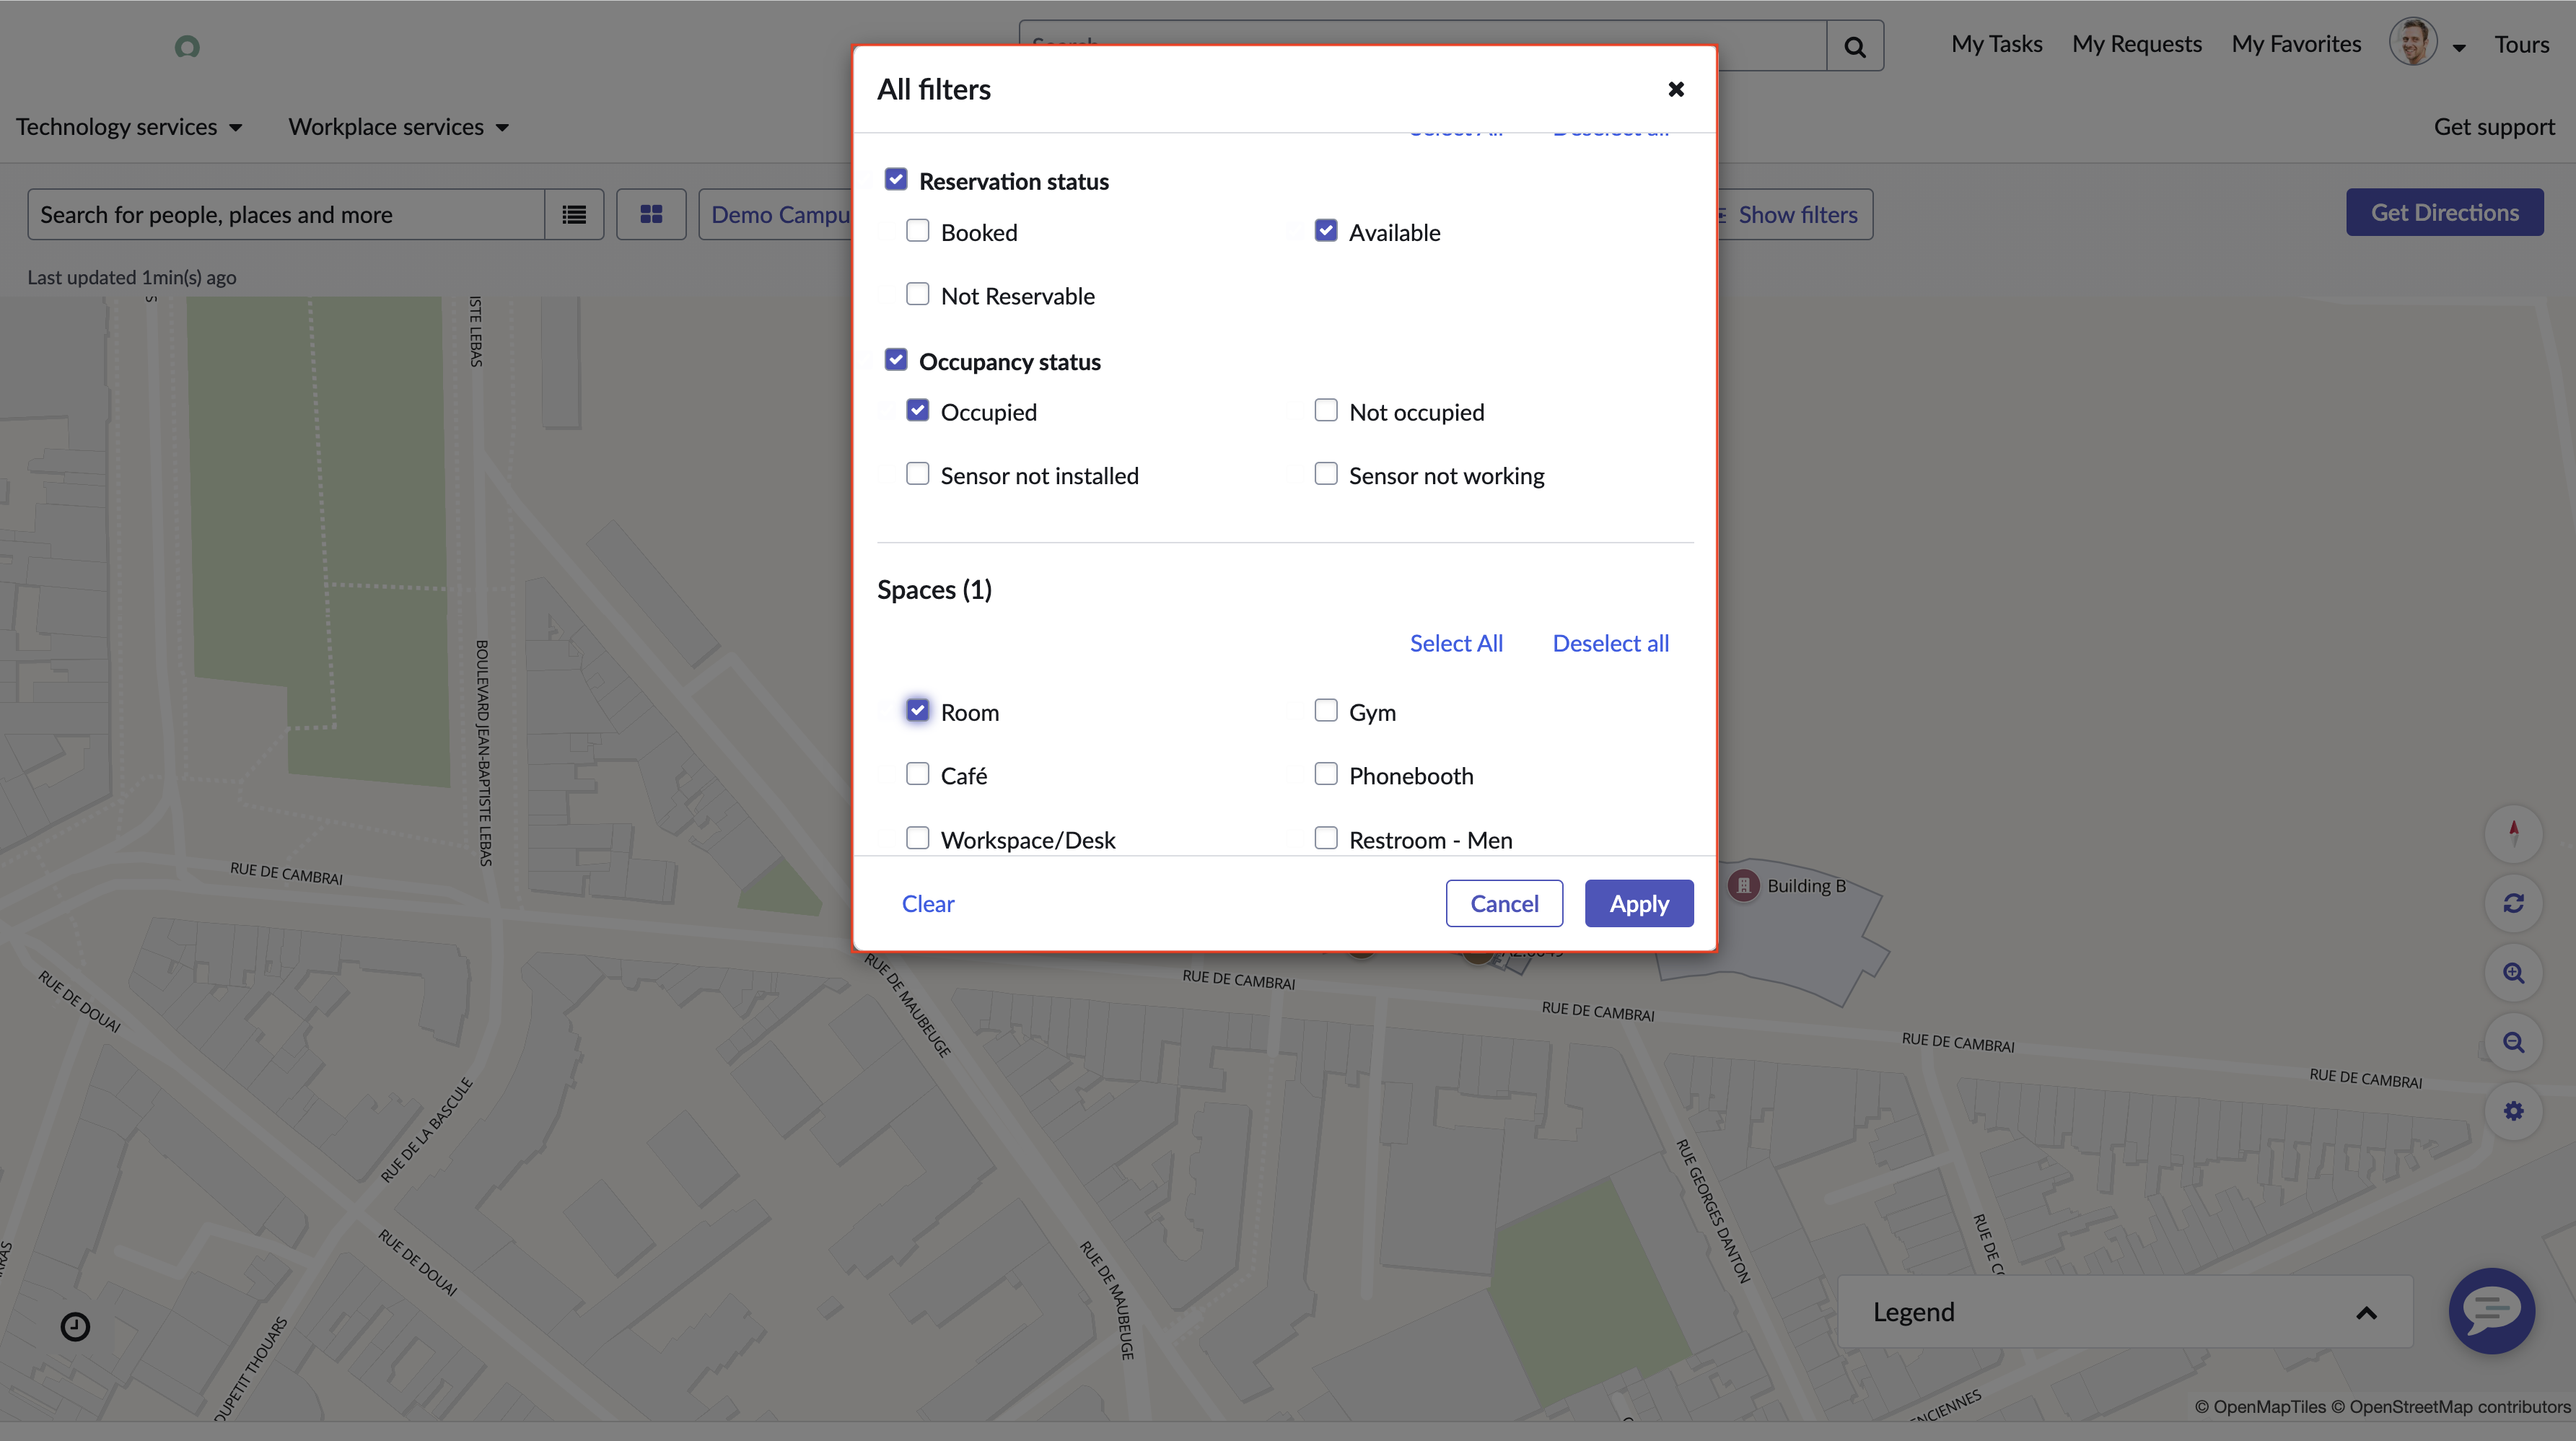2576x1441 pixels.
Task: Open My Tasks
Action: coord(1996,44)
